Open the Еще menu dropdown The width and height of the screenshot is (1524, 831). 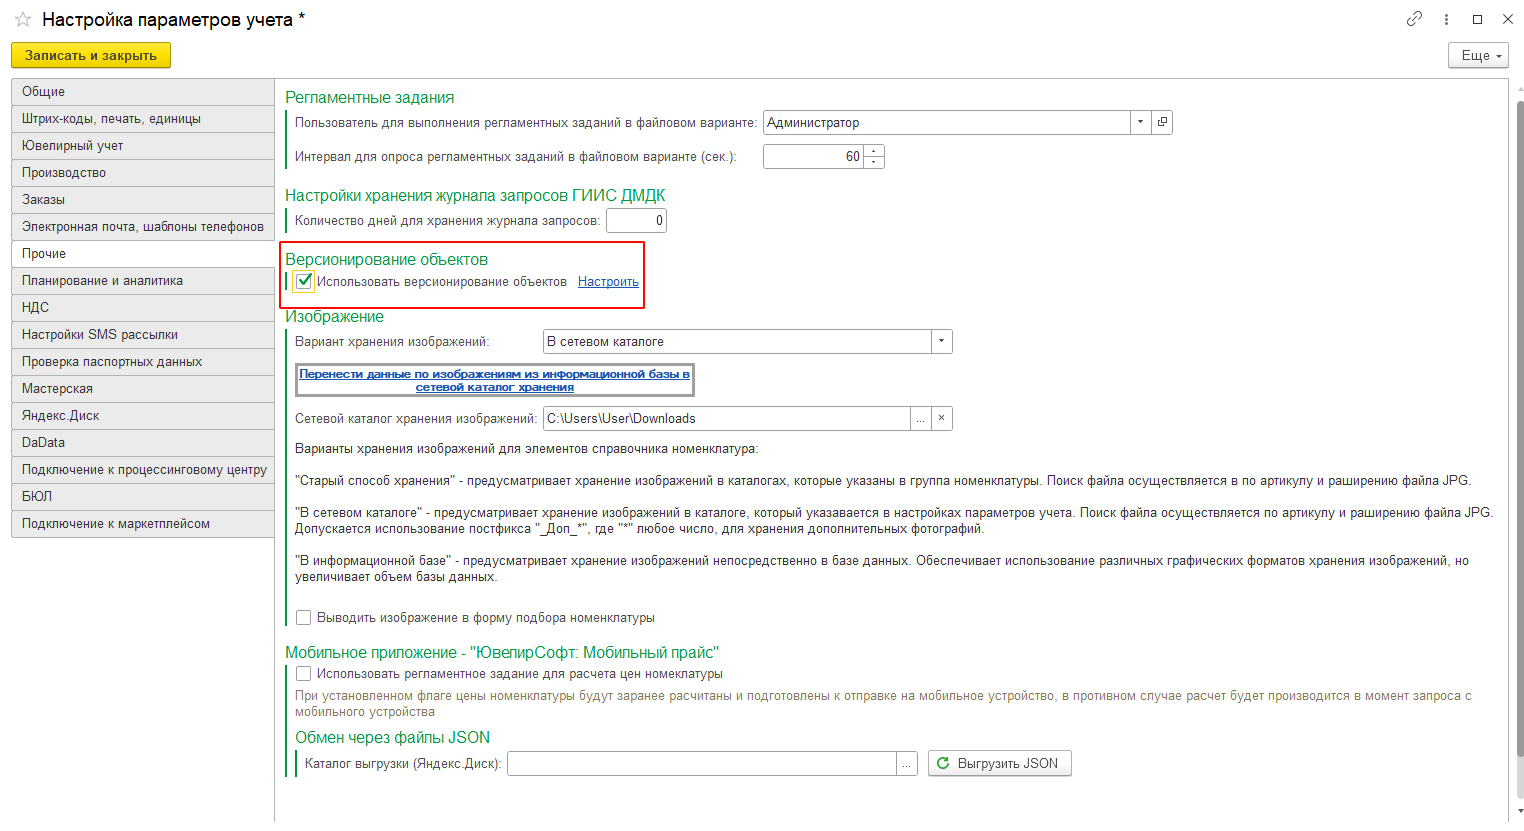1478,56
